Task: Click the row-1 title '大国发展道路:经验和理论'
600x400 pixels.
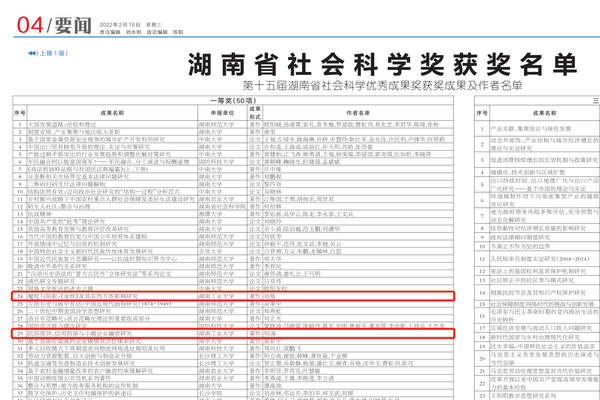Action: pos(62,124)
